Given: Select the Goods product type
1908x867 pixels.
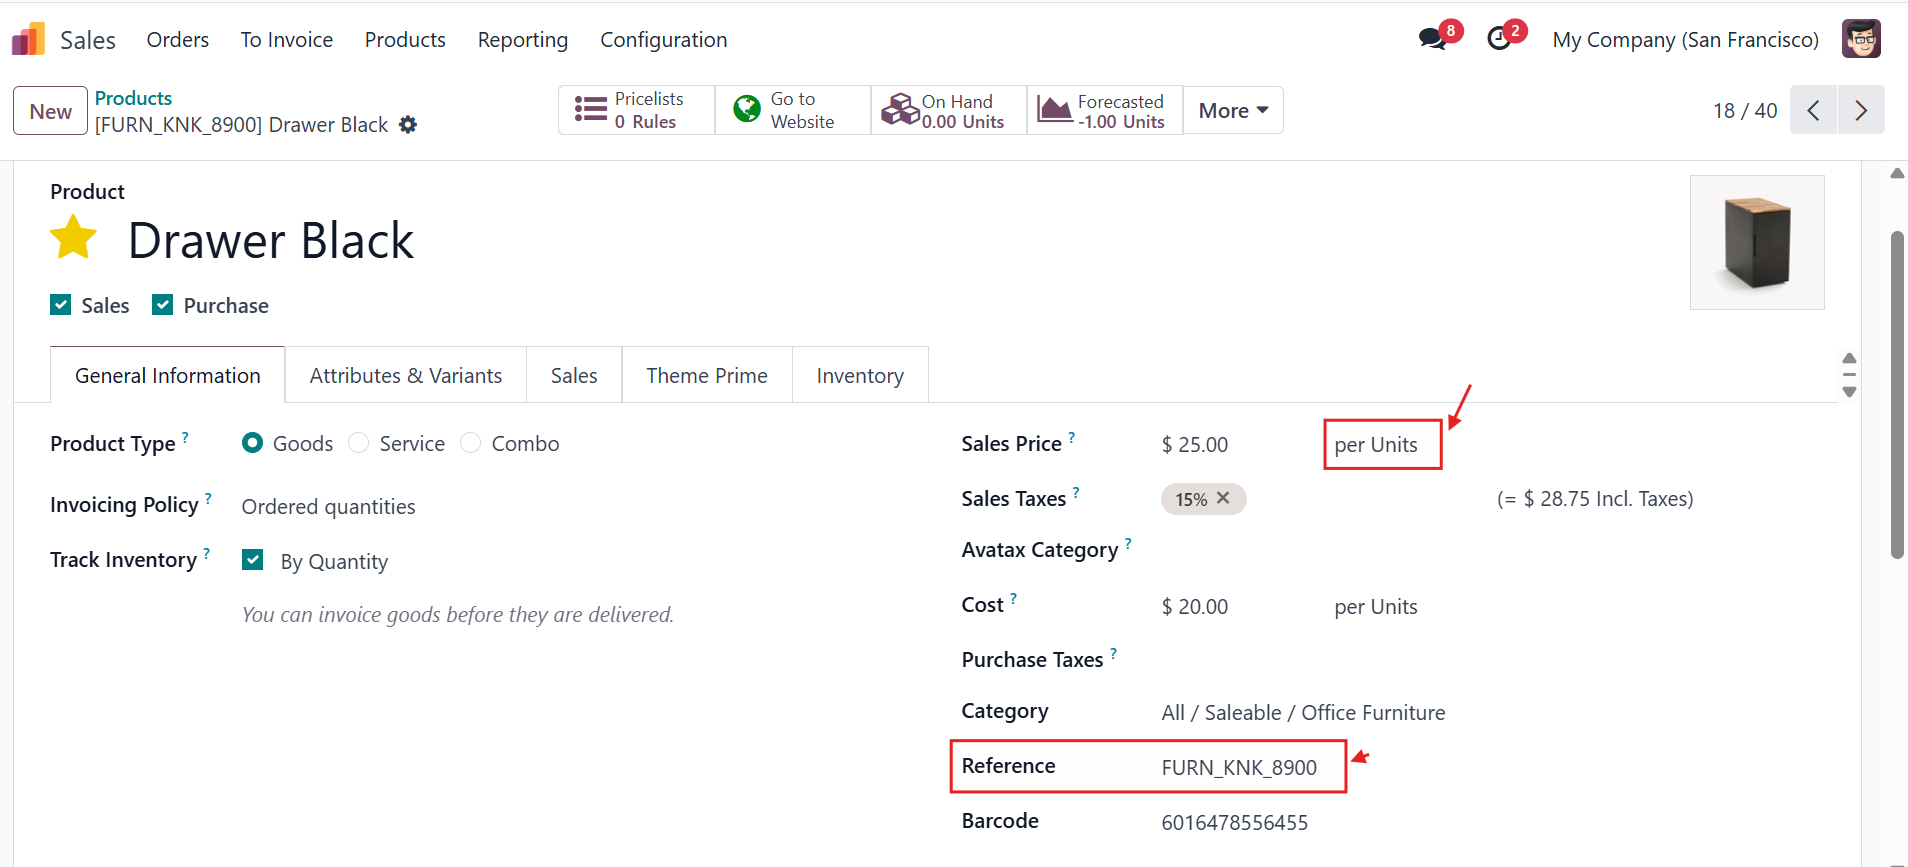Looking at the screenshot, I should (x=253, y=443).
